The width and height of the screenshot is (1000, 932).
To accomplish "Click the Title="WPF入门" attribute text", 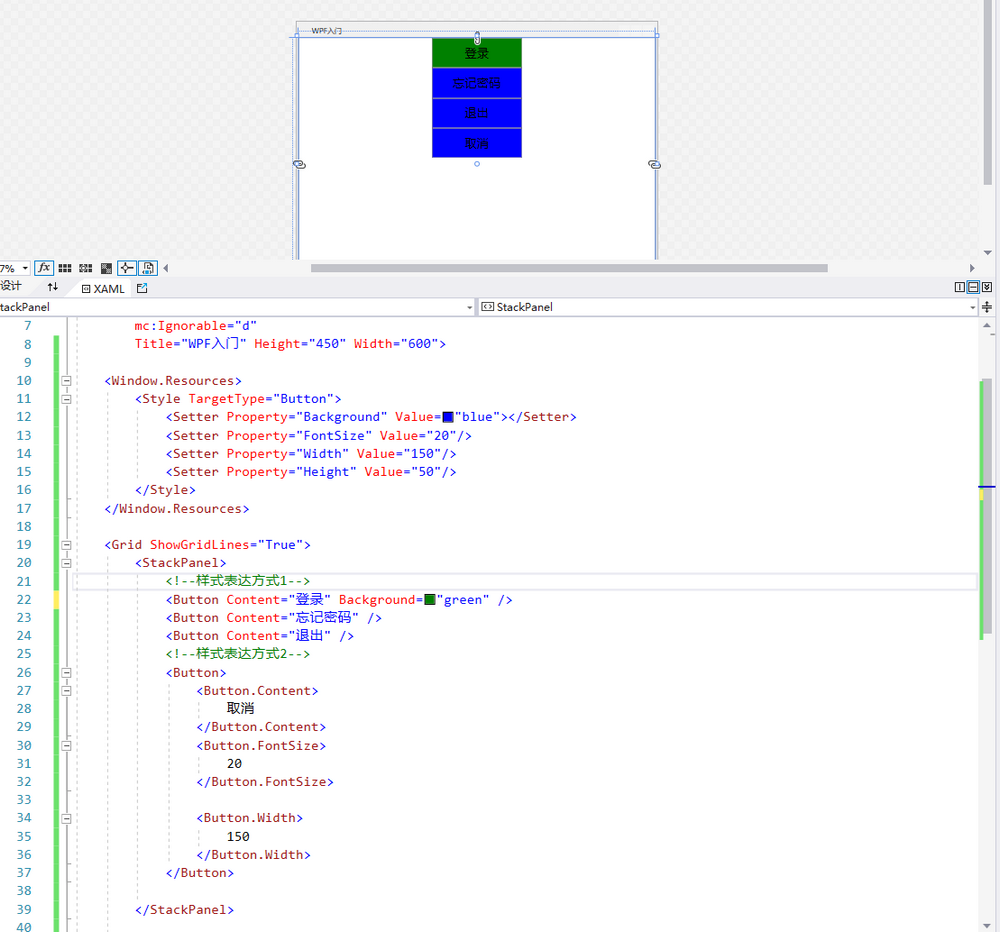I will [x=190, y=344].
